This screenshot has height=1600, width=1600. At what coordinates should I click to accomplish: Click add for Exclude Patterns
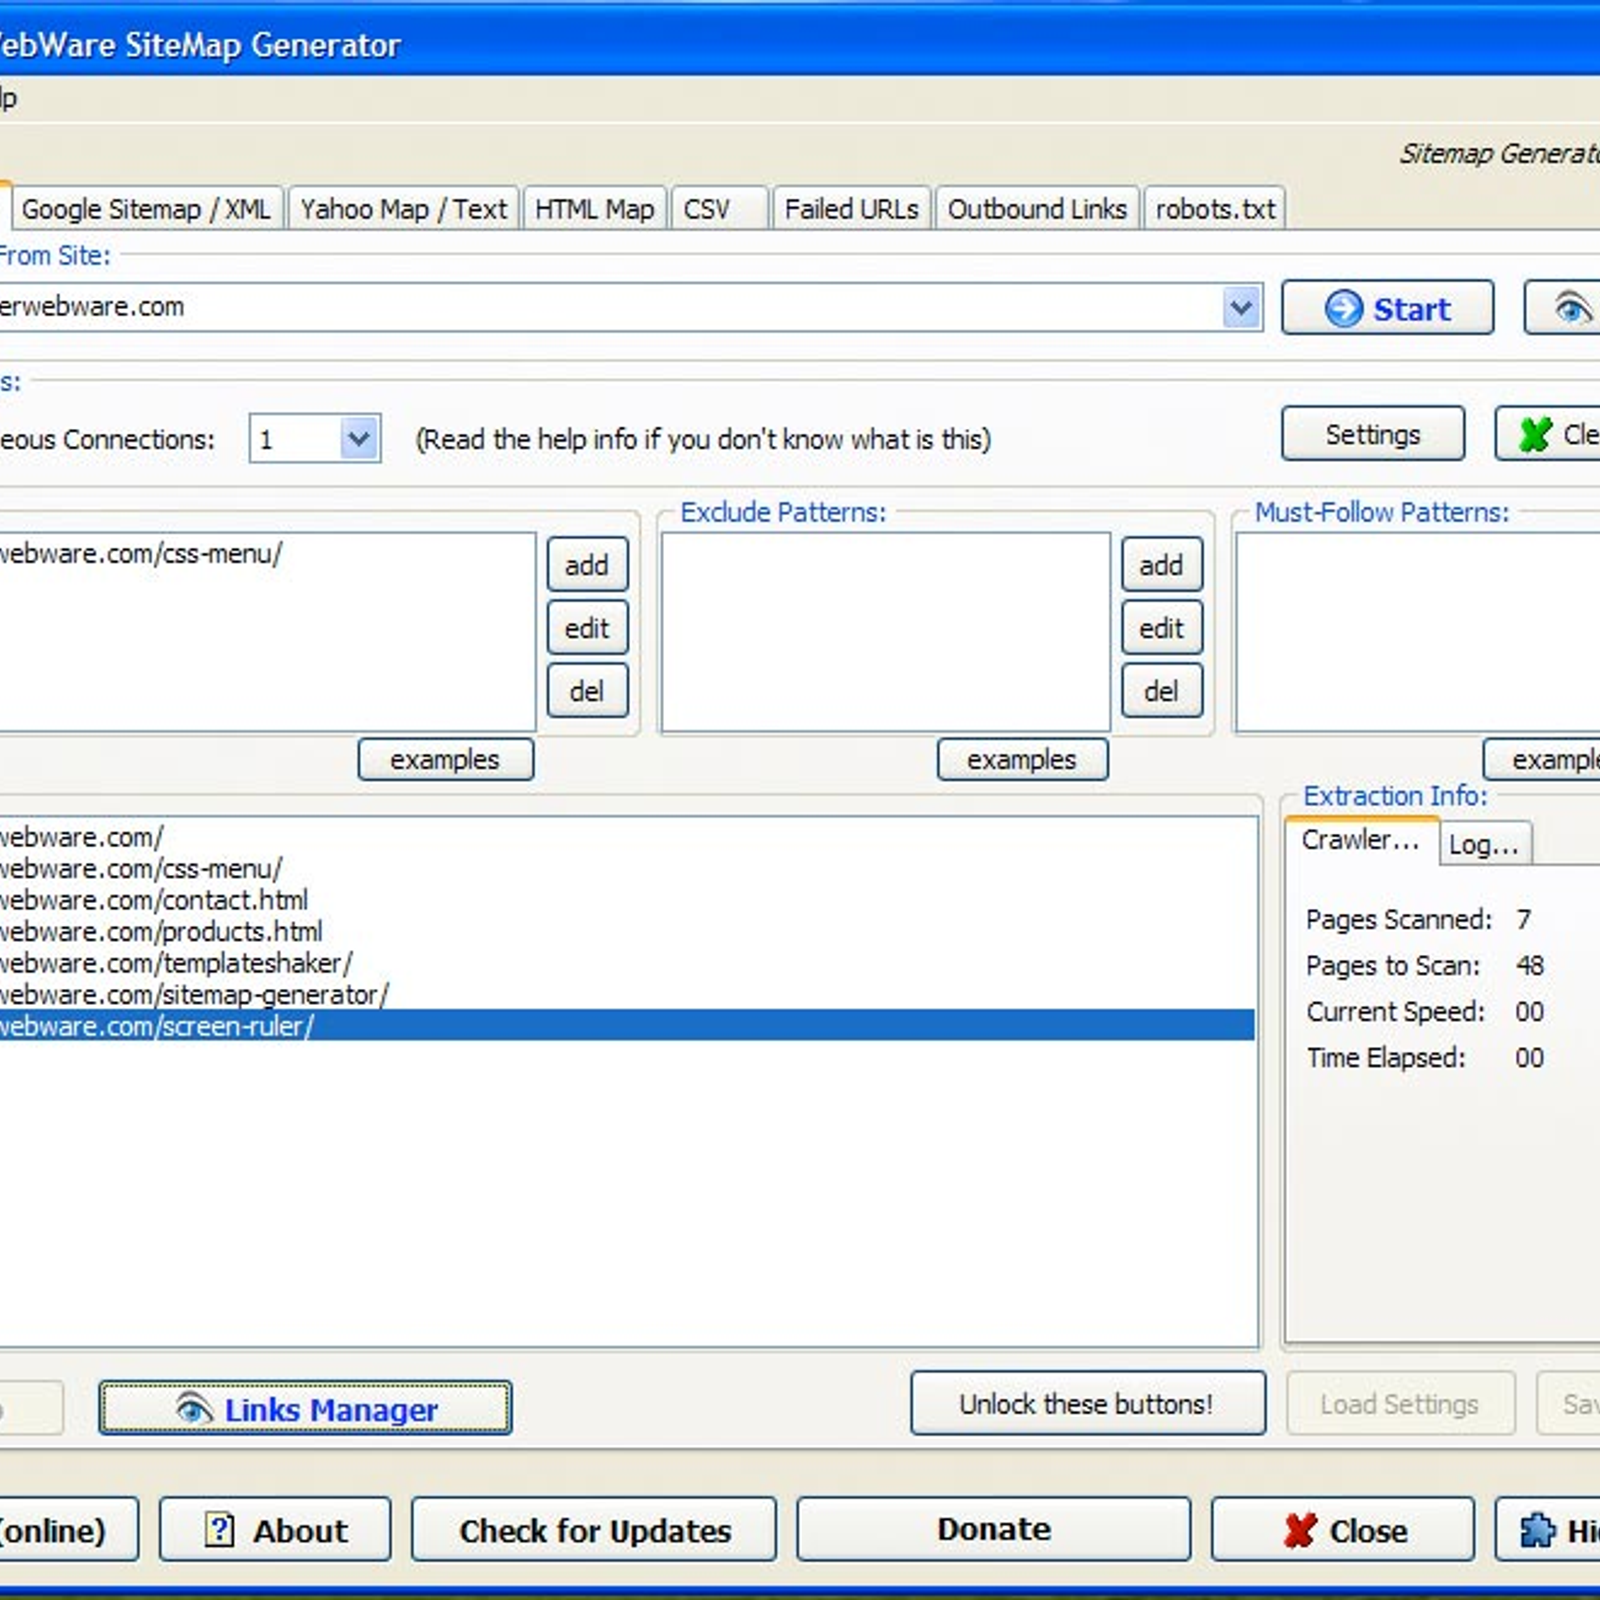point(1161,565)
